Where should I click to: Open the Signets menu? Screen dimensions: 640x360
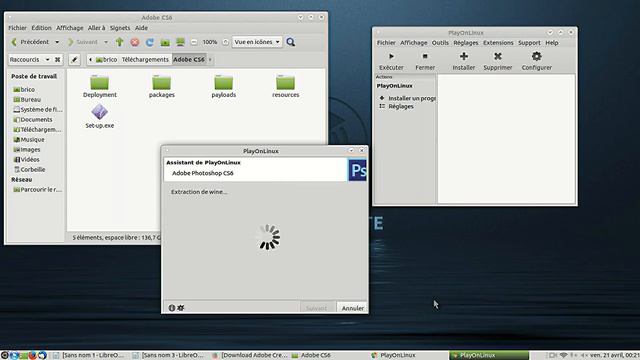(x=120, y=28)
